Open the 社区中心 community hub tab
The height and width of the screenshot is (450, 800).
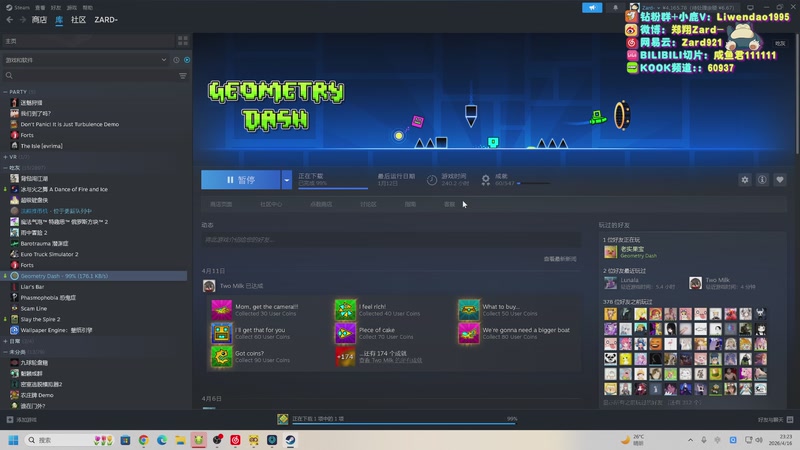pyautogui.click(x=271, y=204)
